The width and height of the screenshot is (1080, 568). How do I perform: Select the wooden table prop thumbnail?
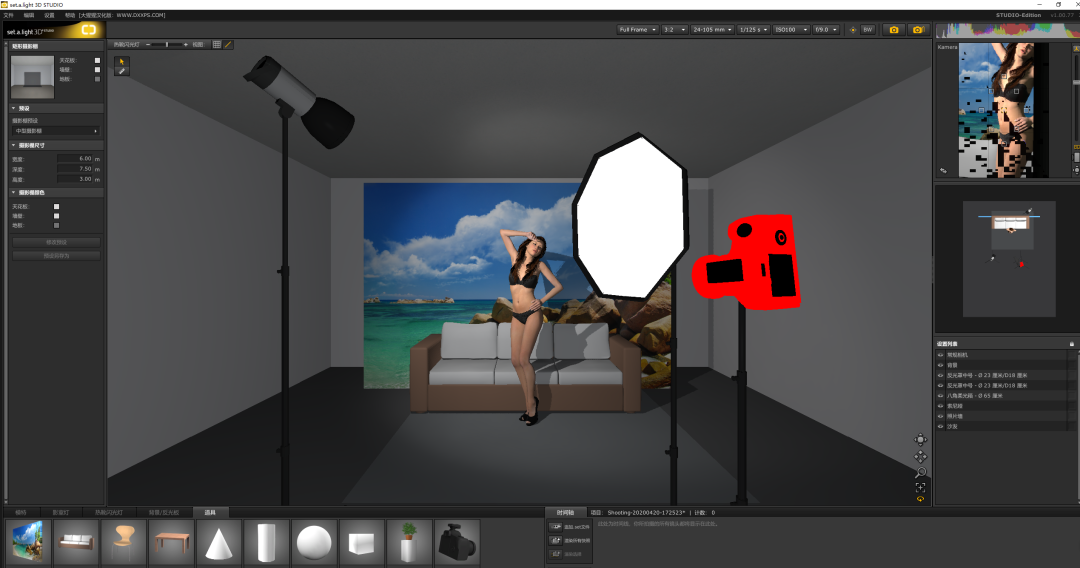point(171,541)
